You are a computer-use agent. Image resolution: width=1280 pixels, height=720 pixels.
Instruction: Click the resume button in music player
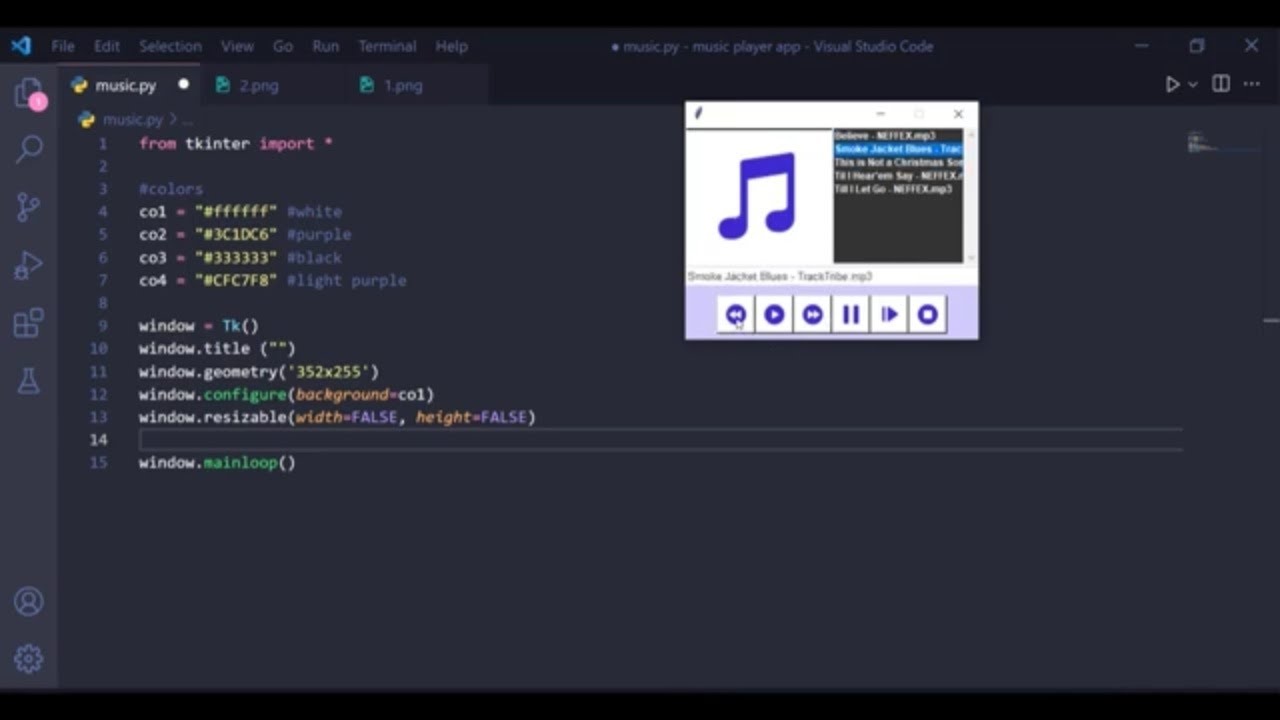[889, 314]
